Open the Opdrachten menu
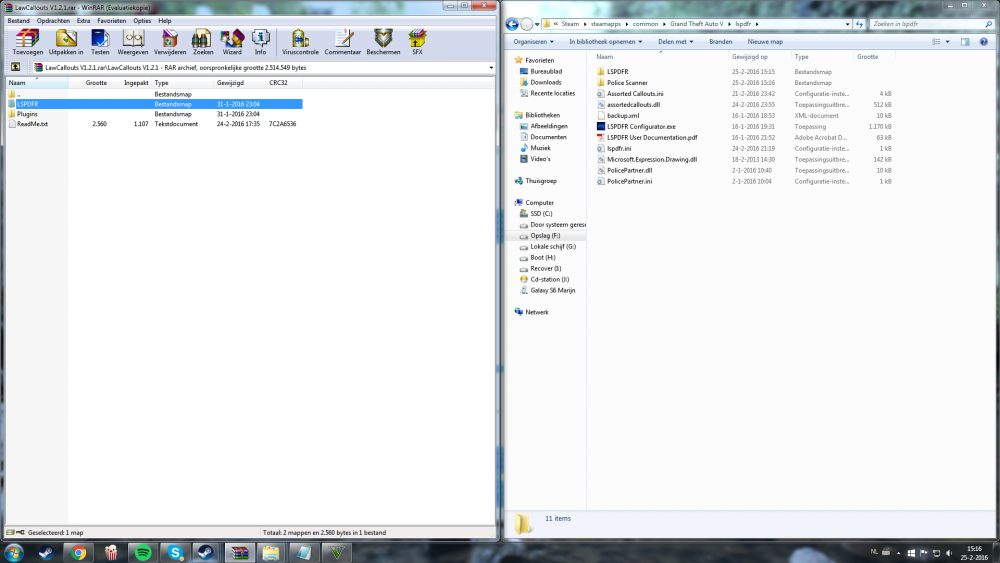 point(53,20)
